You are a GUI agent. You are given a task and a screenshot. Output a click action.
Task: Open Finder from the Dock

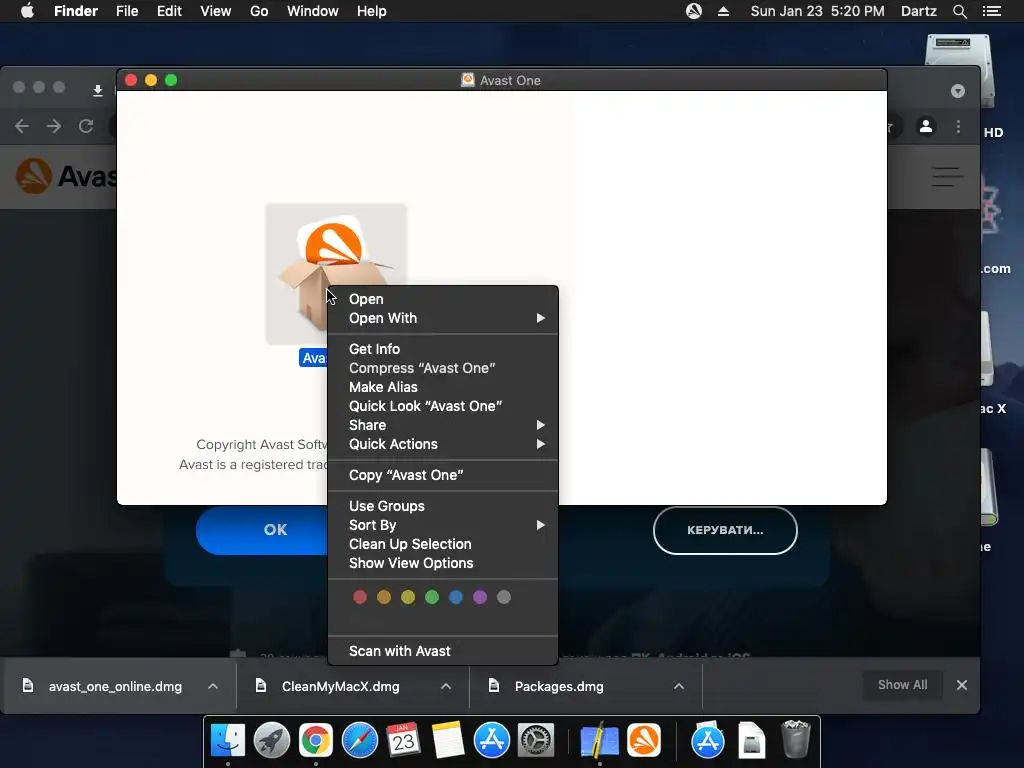pos(227,741)
